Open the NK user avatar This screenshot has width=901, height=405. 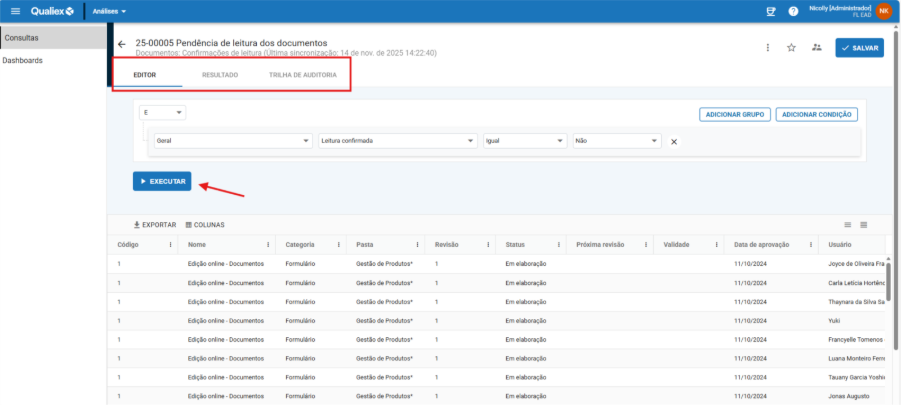883,11
